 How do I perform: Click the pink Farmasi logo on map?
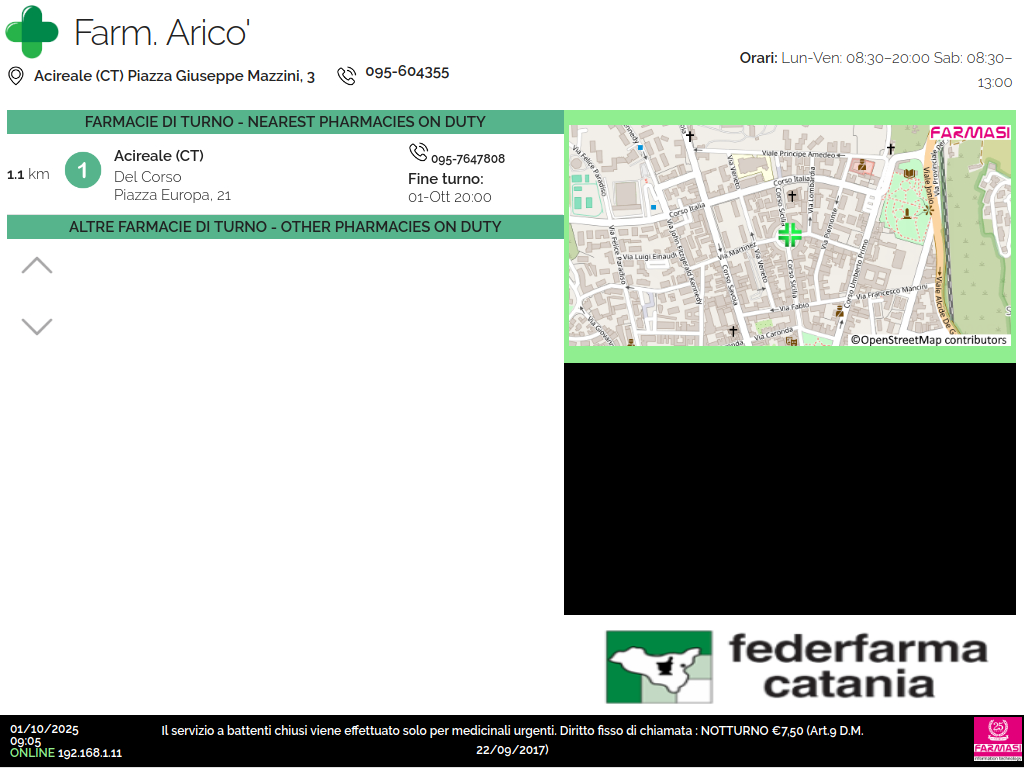[x=968, y=133]
